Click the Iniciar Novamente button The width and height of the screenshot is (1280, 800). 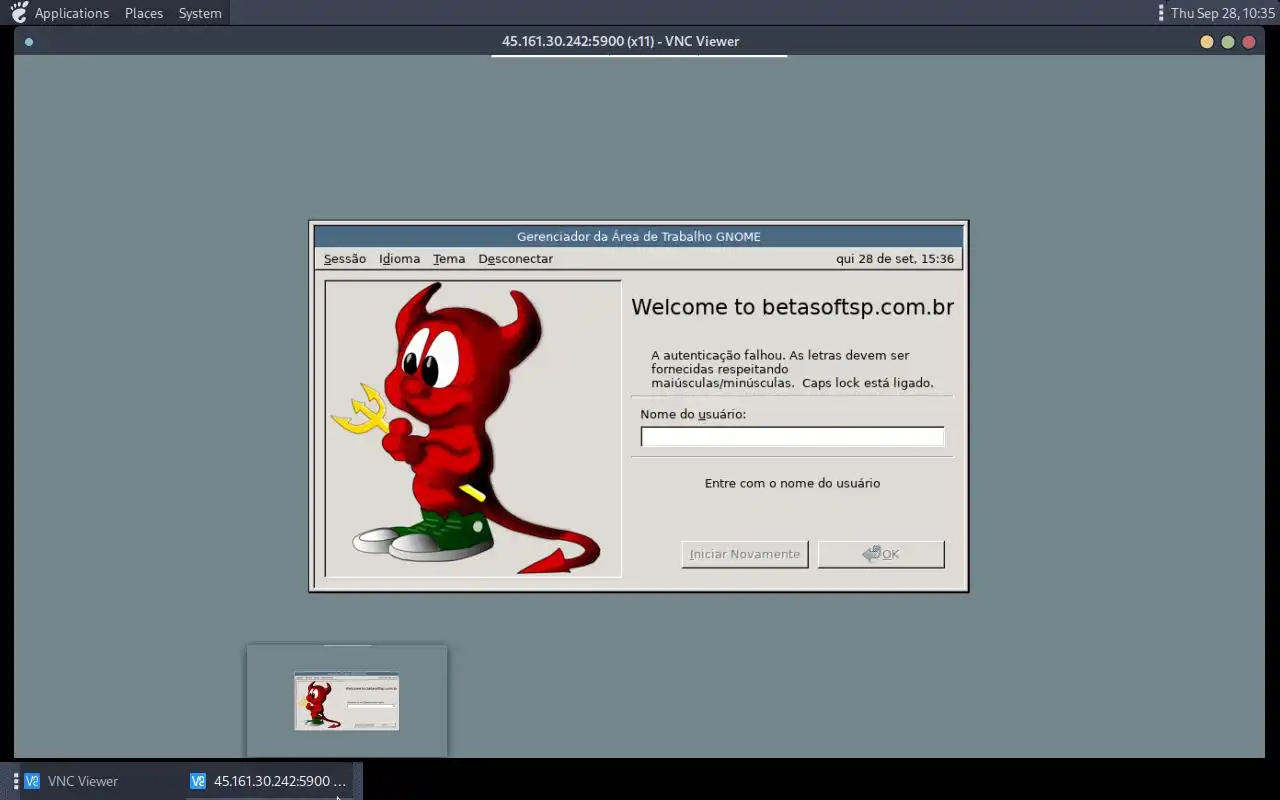pyautogui.click(x=745, y=554)
